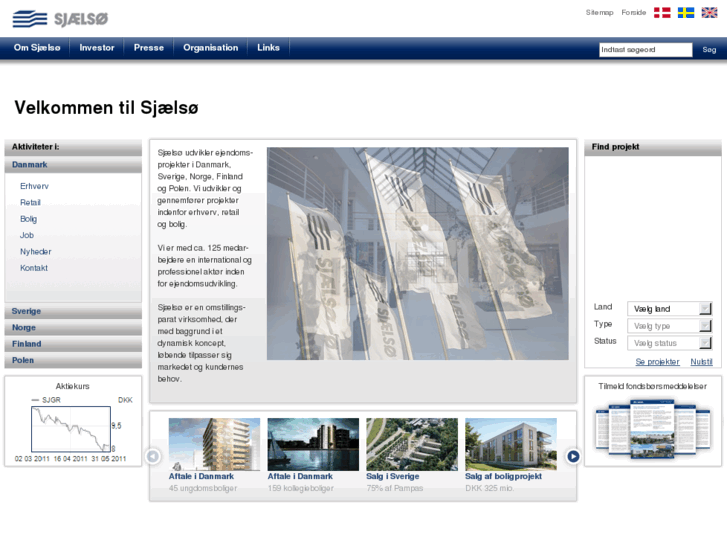This screenshot has height=545, width=727.
Task: Click the Søg search button
Action: pos(709,50)
